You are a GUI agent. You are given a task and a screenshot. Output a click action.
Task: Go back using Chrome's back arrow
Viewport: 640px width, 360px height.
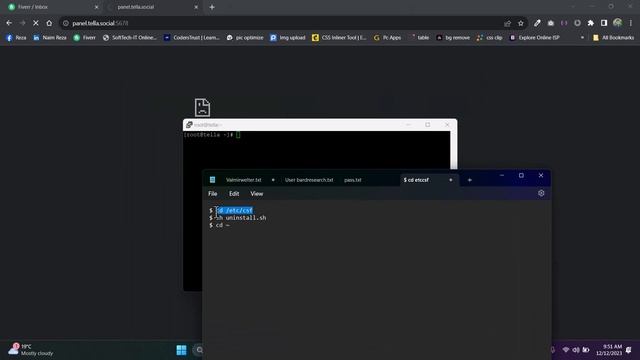9,23
